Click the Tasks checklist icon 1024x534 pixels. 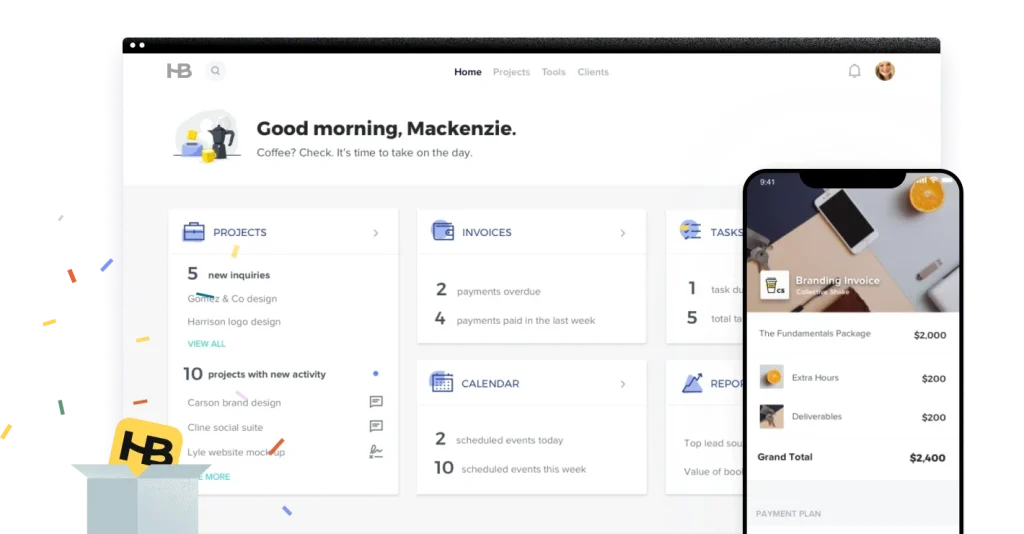pos(690,230)
